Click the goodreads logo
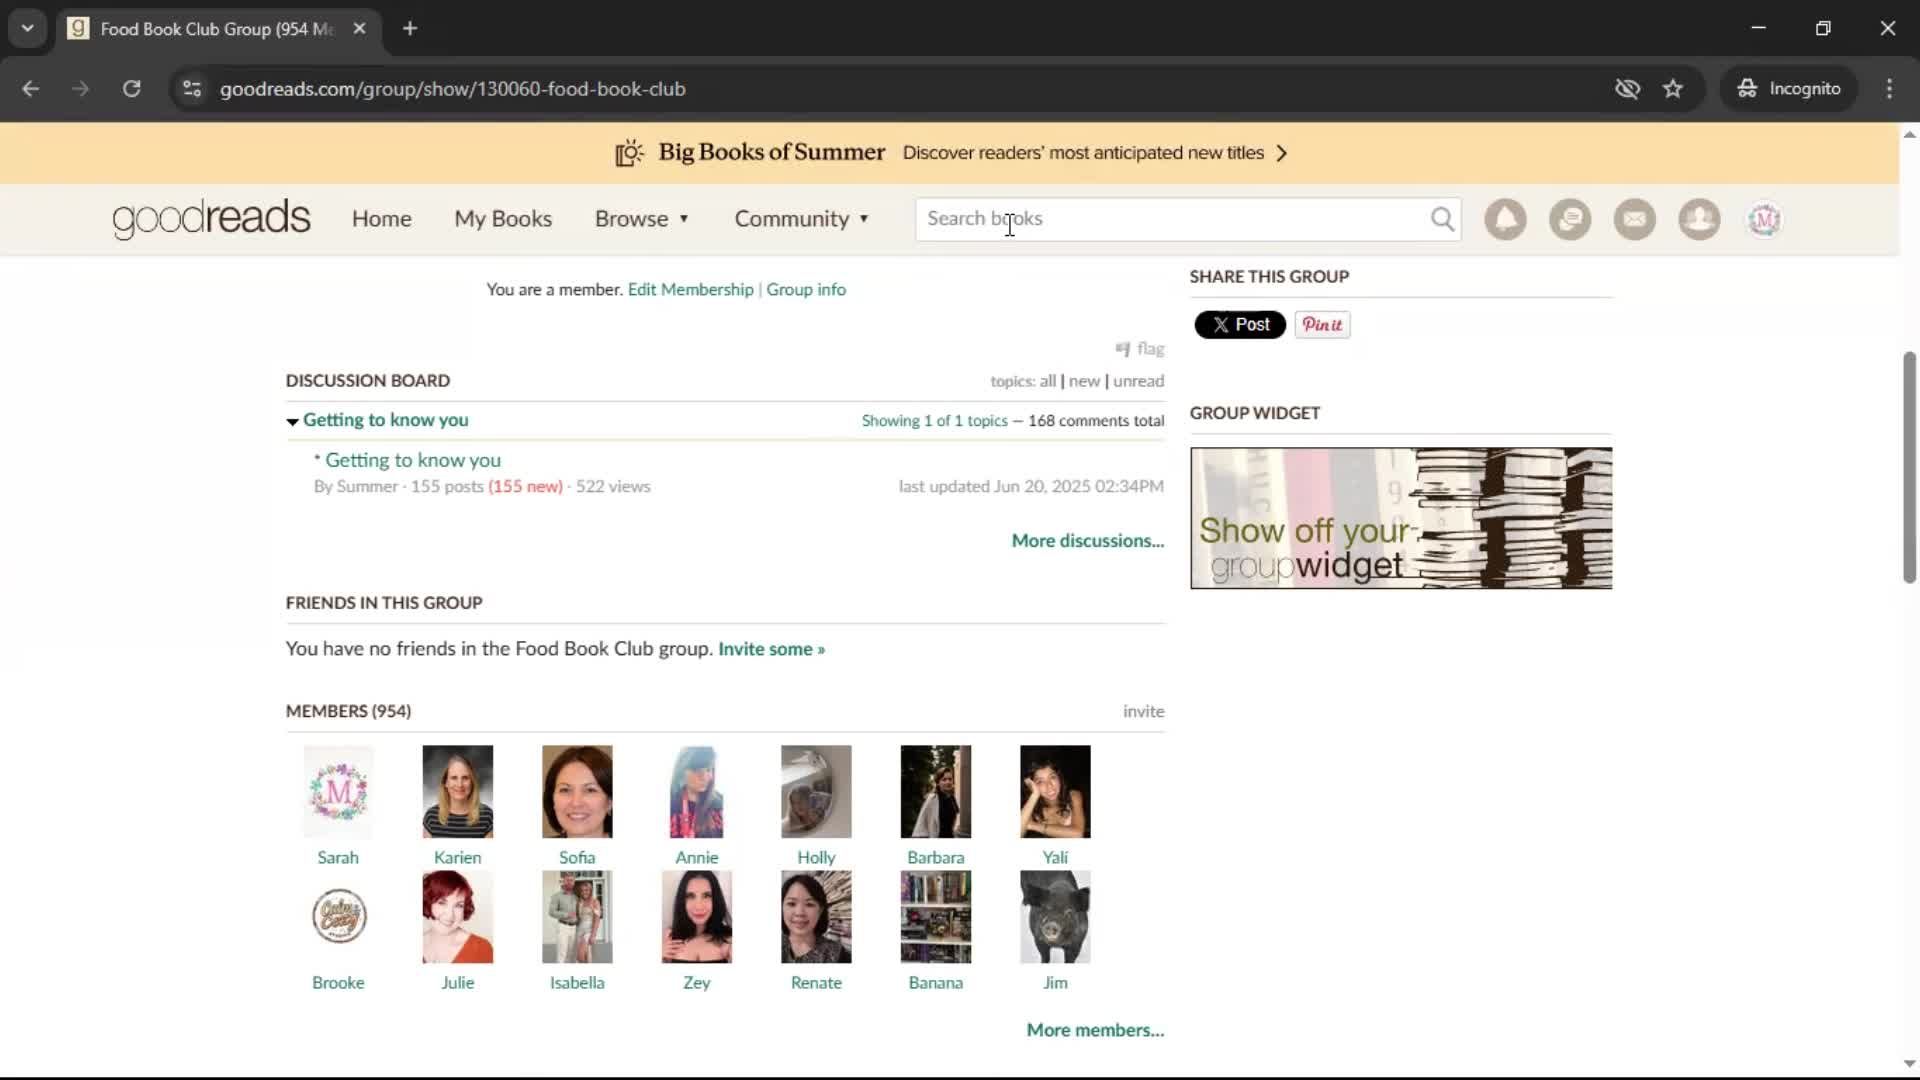Viewport: 1920px width, 1080px height. 211,219
